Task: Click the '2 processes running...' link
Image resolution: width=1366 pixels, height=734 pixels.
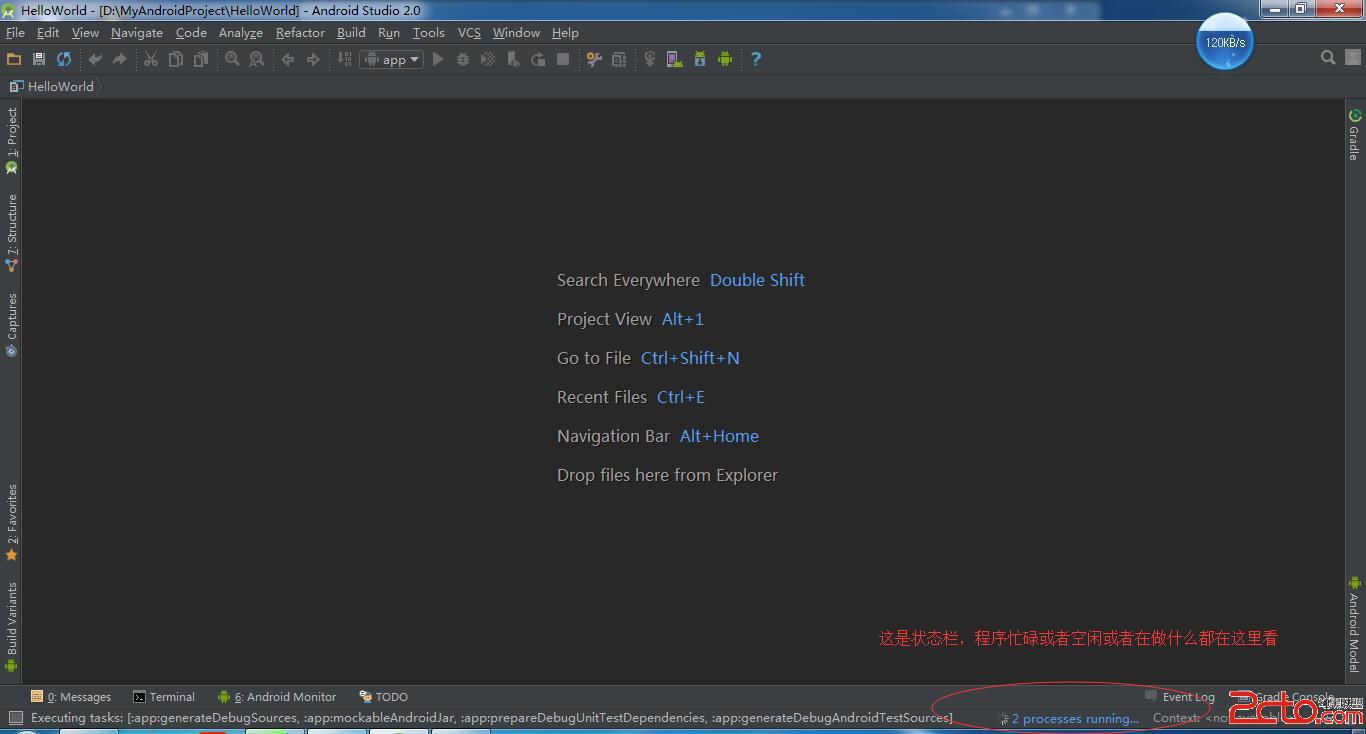Action: click(x=1074, y=718)
